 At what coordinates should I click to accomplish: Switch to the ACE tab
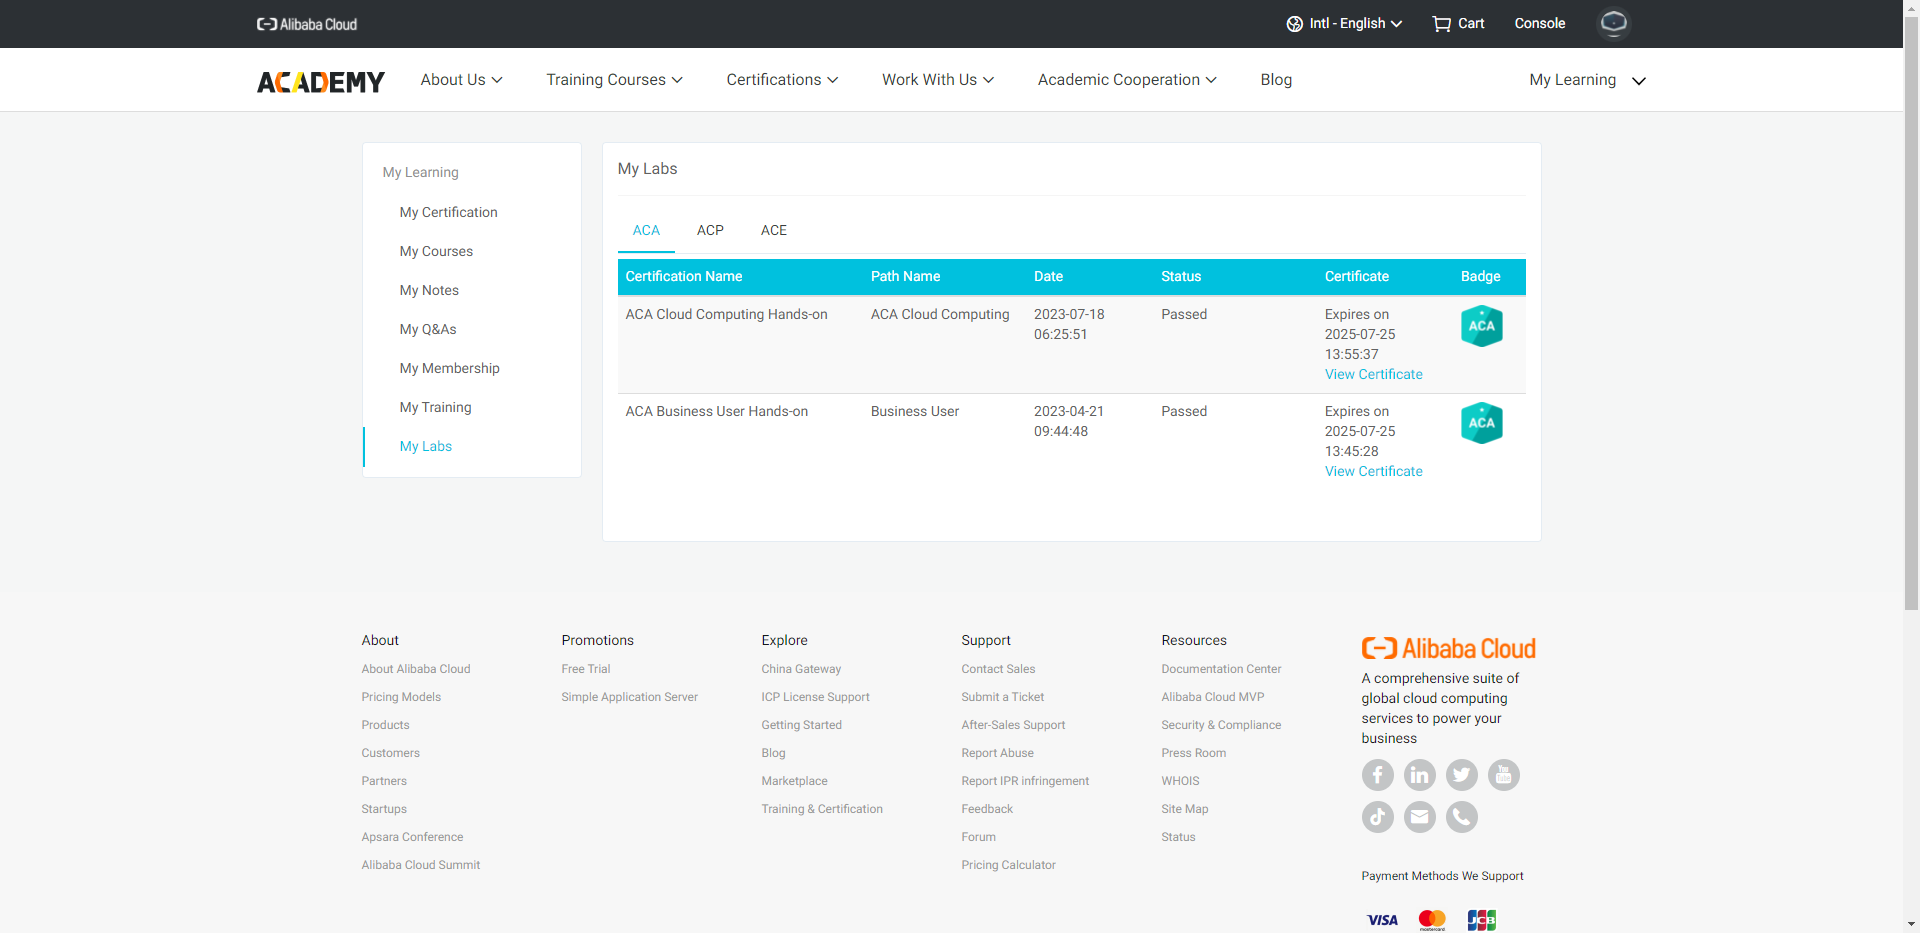click(x=773, y=230)
